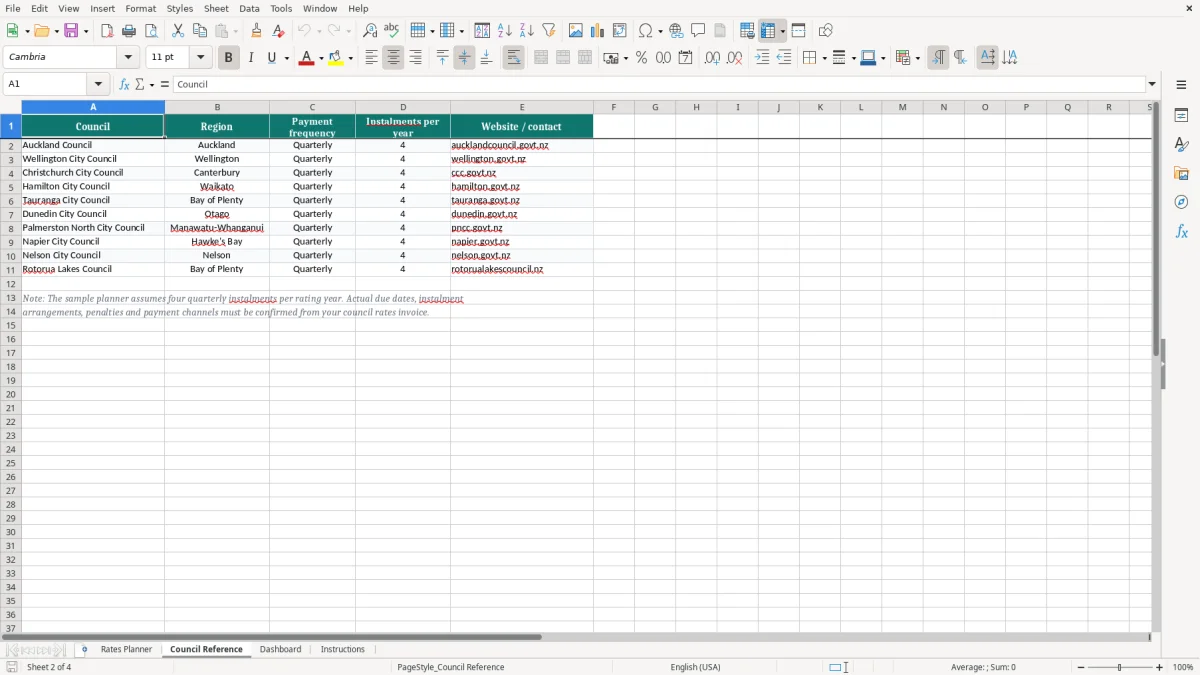Image resolution: width=1200 pixels, height=675 pixels.
Task: Click the Format as Date icon
Action: tap(685, 58)
